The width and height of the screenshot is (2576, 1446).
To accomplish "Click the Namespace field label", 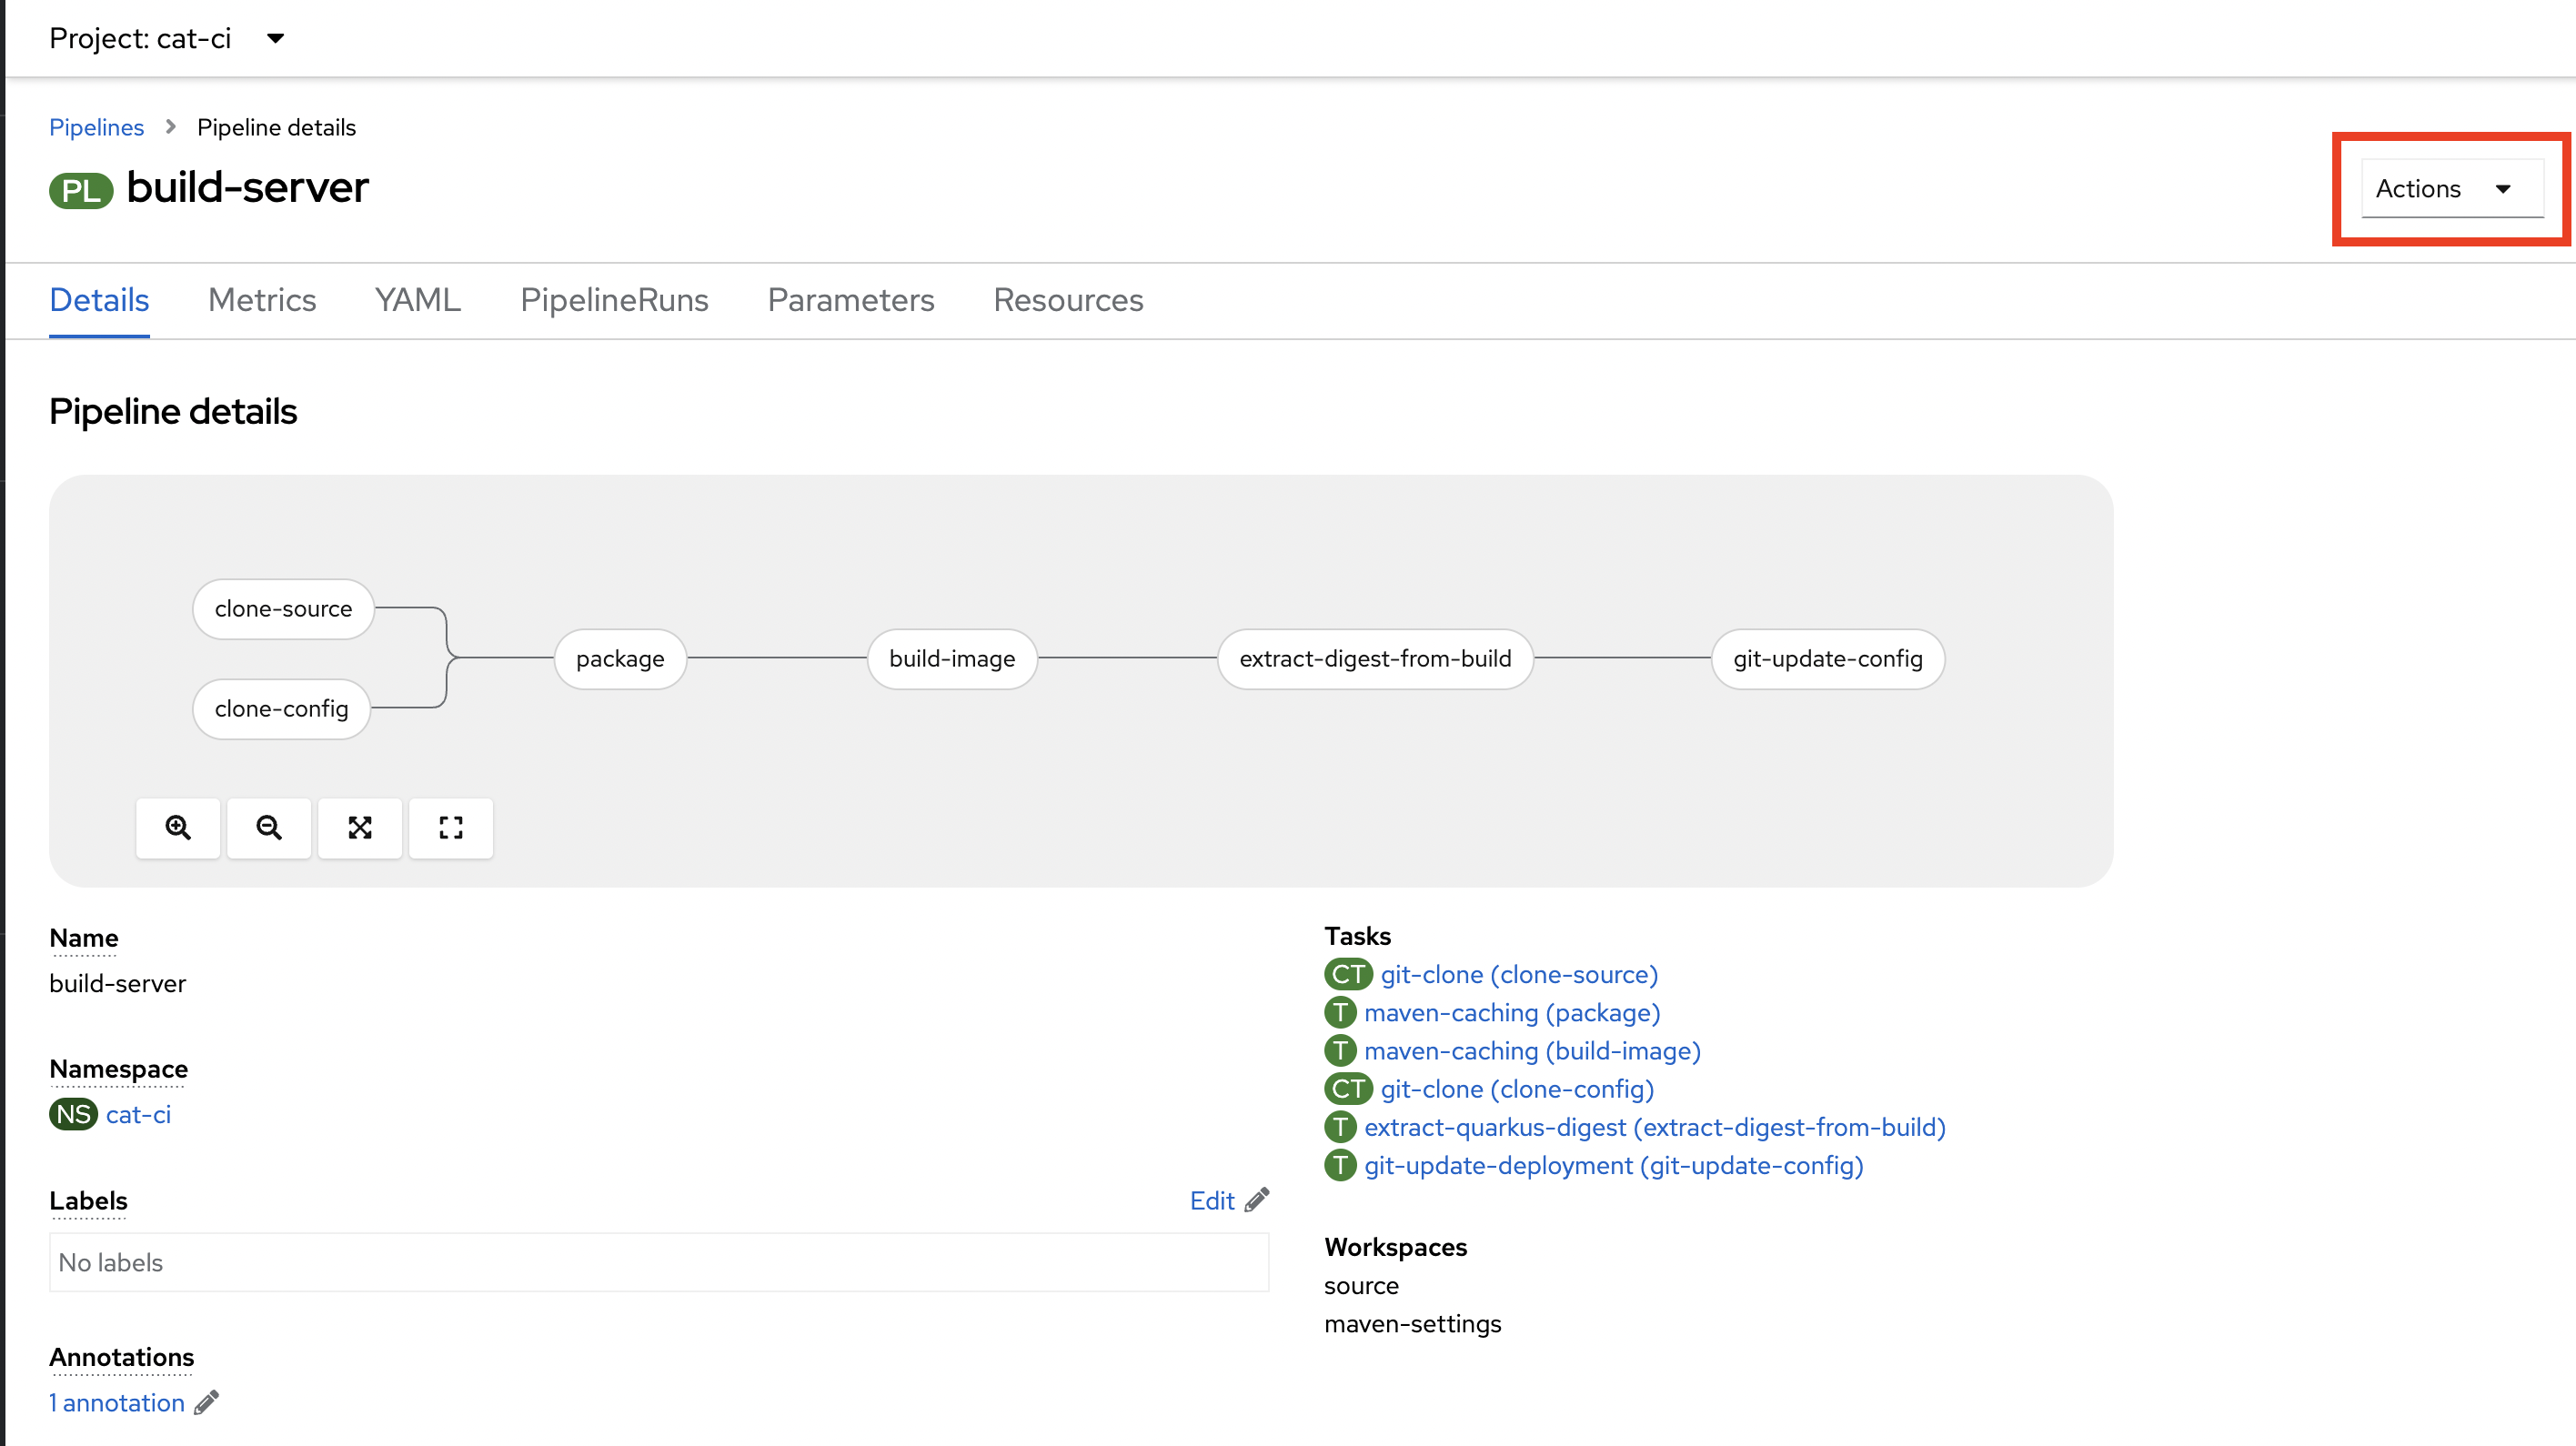I will coord(118,1069).
